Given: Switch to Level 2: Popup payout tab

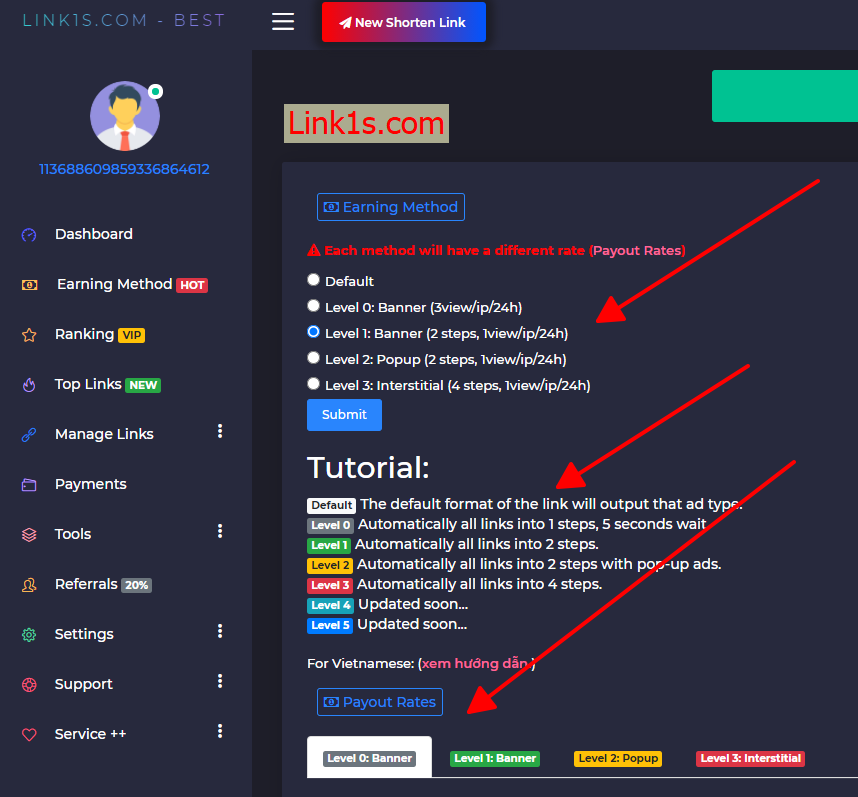Looking at the screenshot, I should coord(618,758).
